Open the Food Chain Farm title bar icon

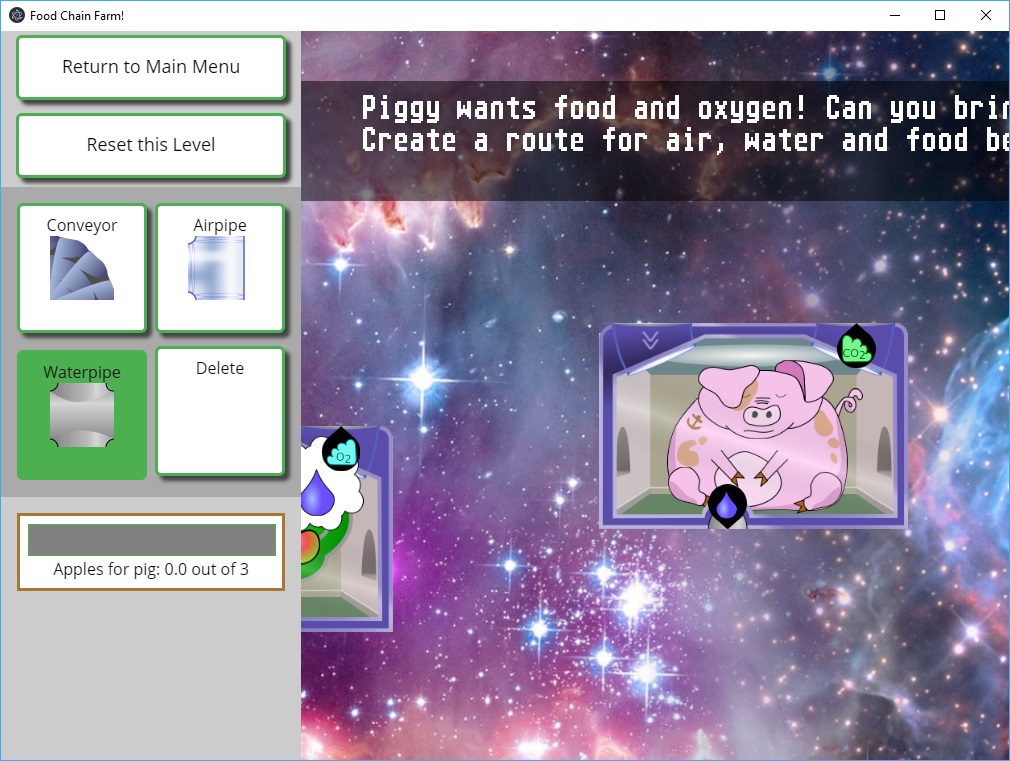pyautogui.click(x=16, y=15)
